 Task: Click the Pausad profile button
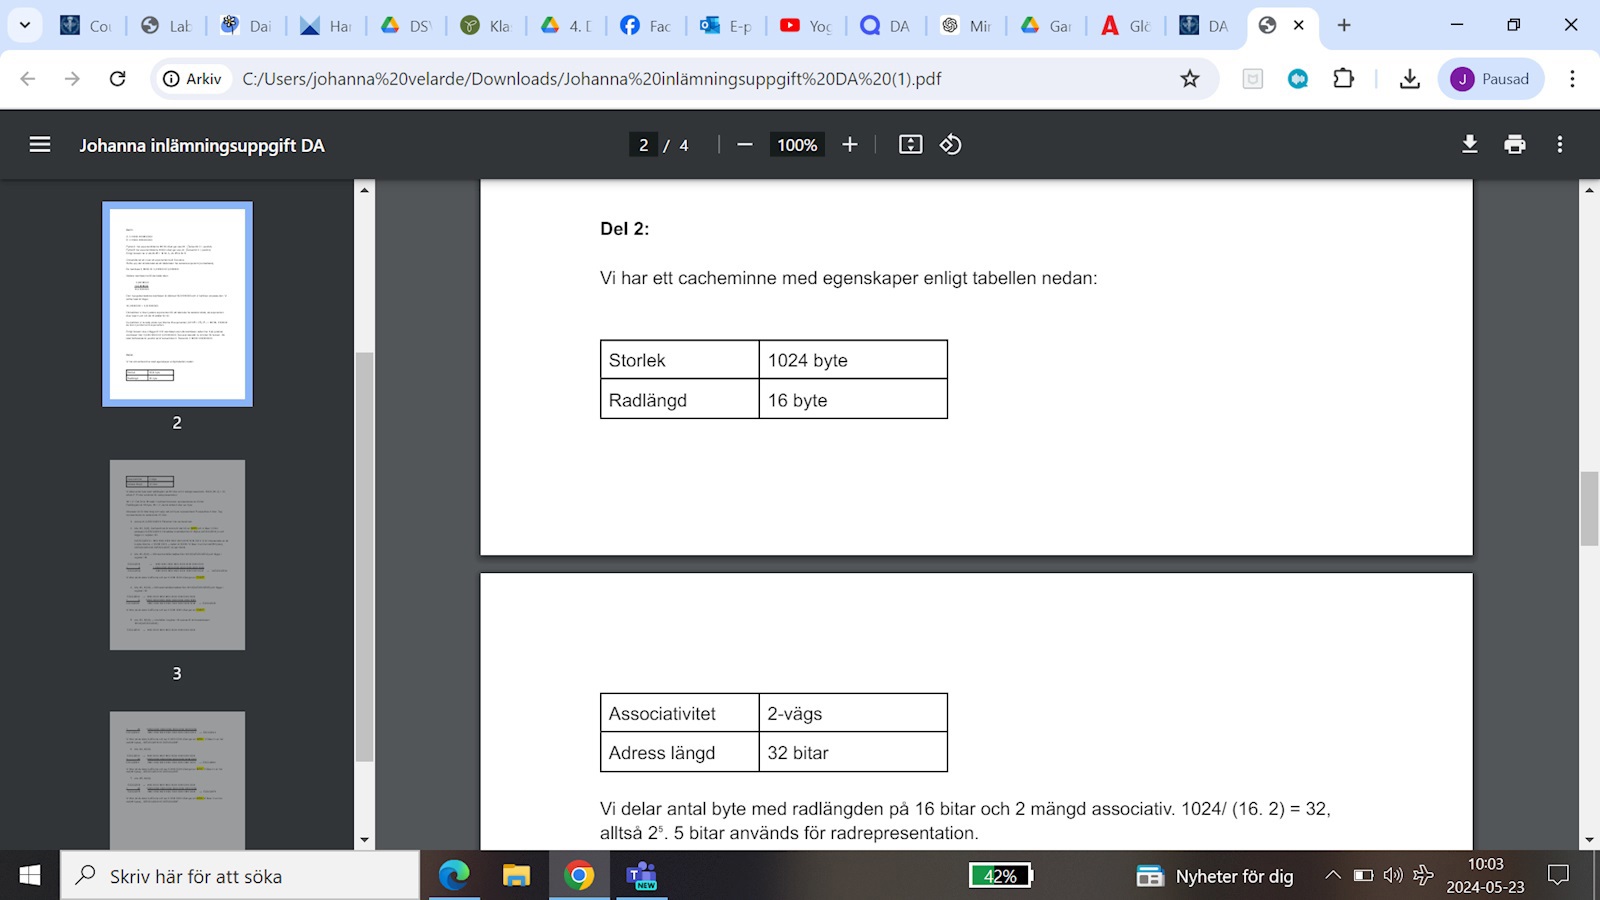pos(1490,79)
